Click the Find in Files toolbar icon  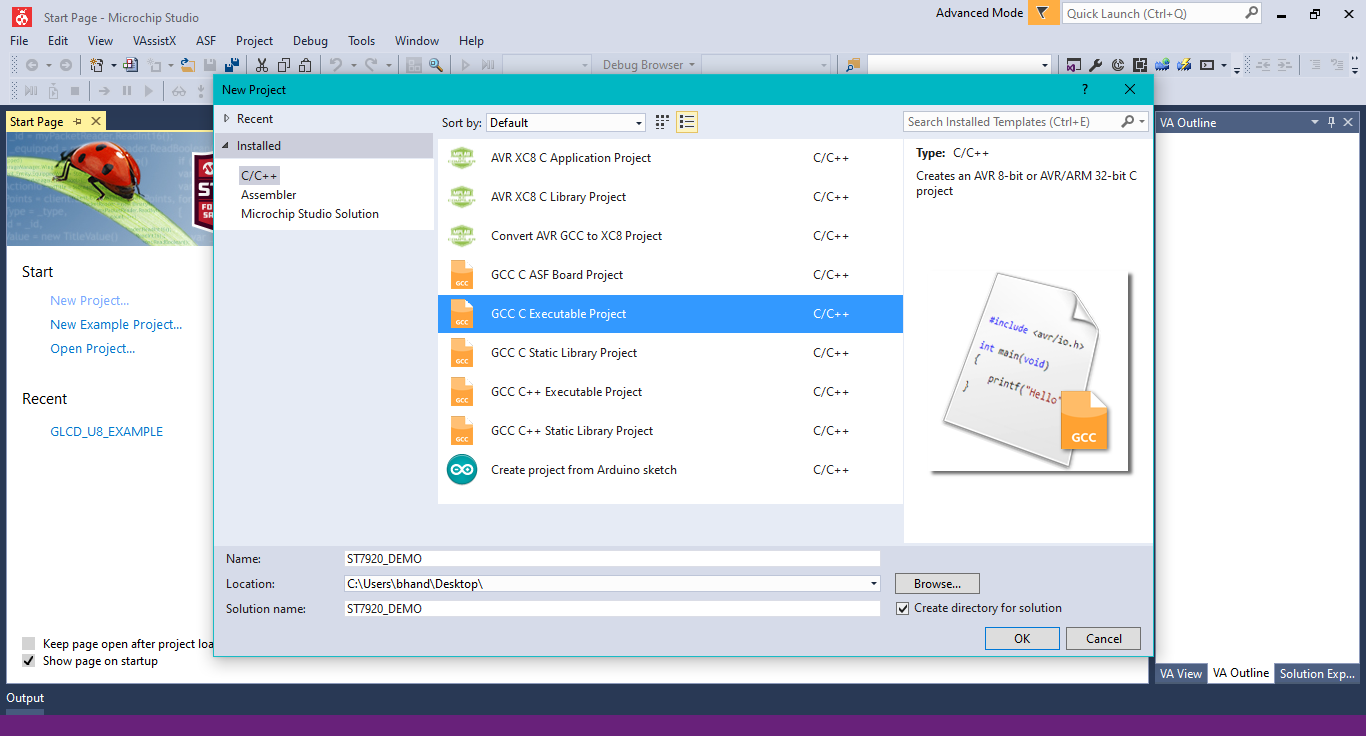pos(853,65)
